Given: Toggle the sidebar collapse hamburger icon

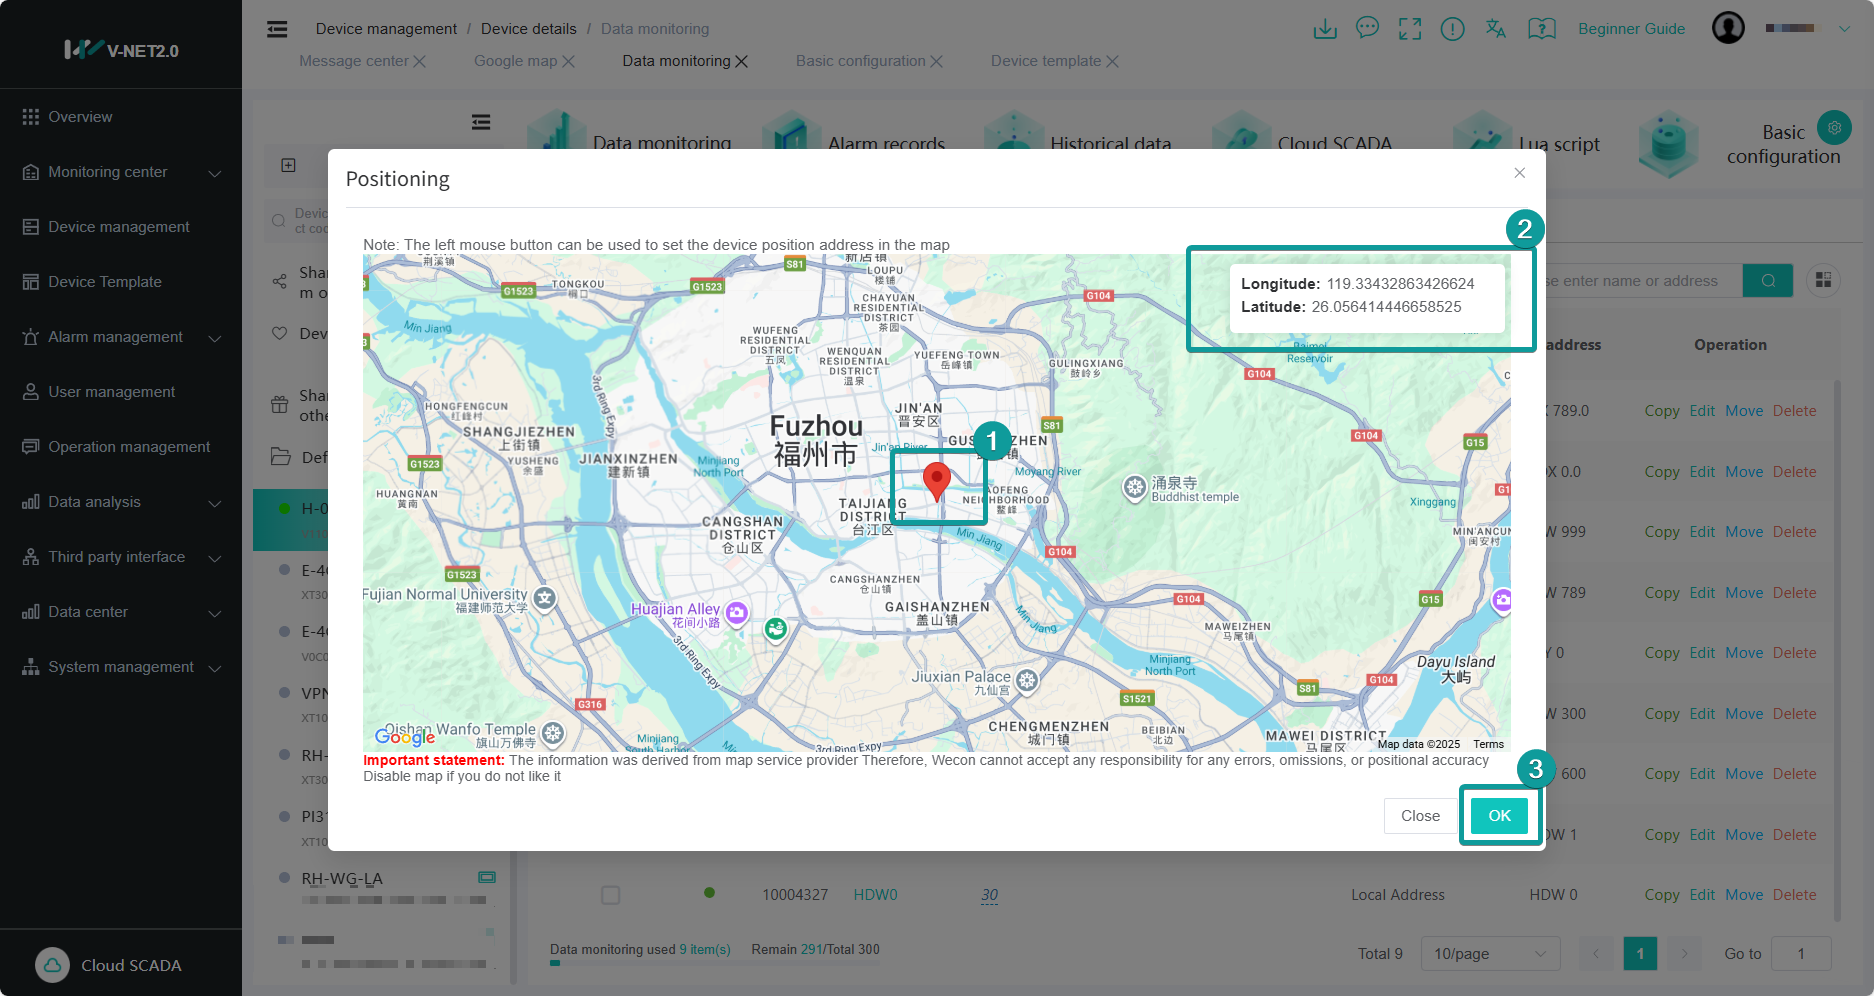Looking at the screenshot, I should 277,29.
